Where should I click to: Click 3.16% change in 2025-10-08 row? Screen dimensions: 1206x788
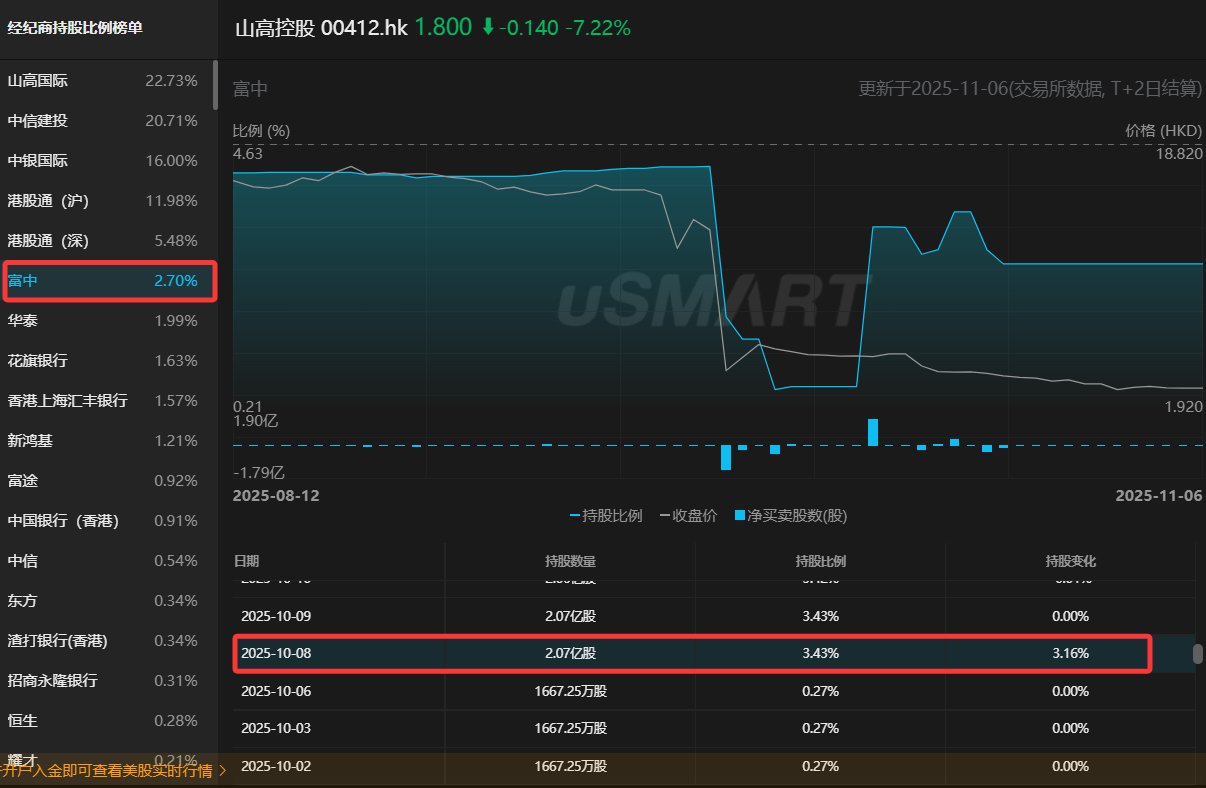coord(1070,654)
